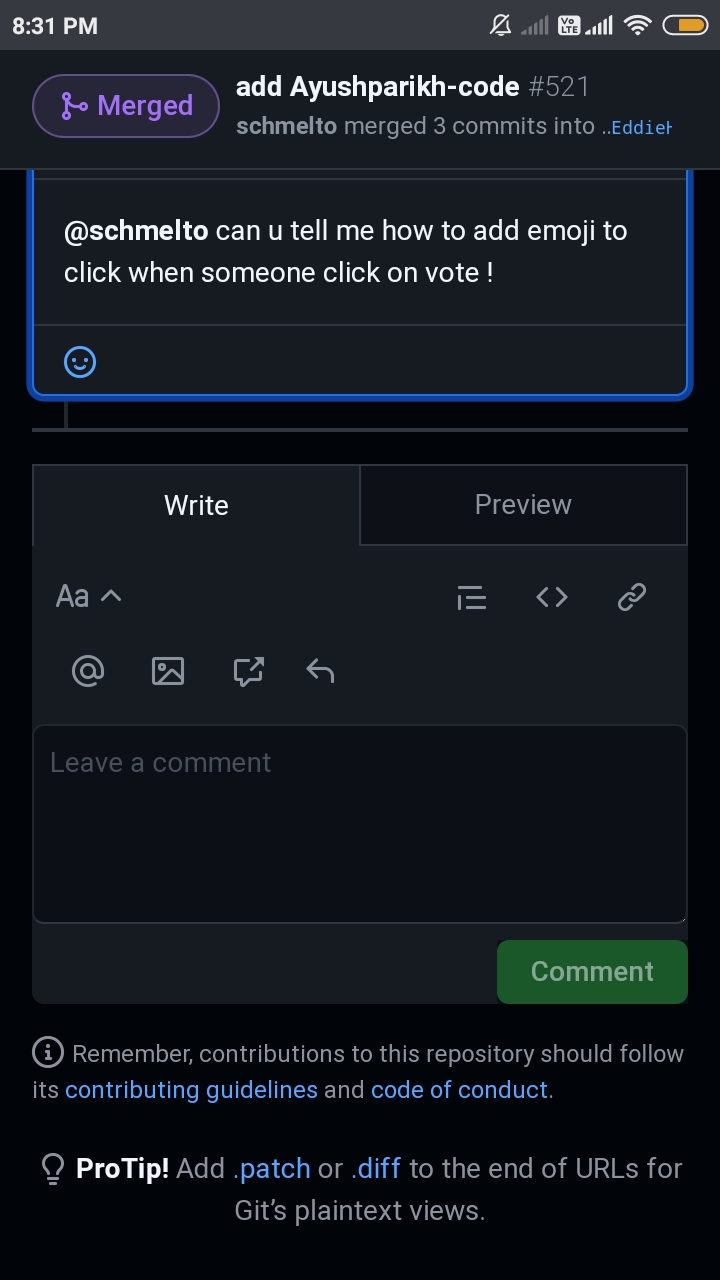Open the Eddieh branch link
The height and width of the screenshot is (1280, 720).
click(645, 127)
